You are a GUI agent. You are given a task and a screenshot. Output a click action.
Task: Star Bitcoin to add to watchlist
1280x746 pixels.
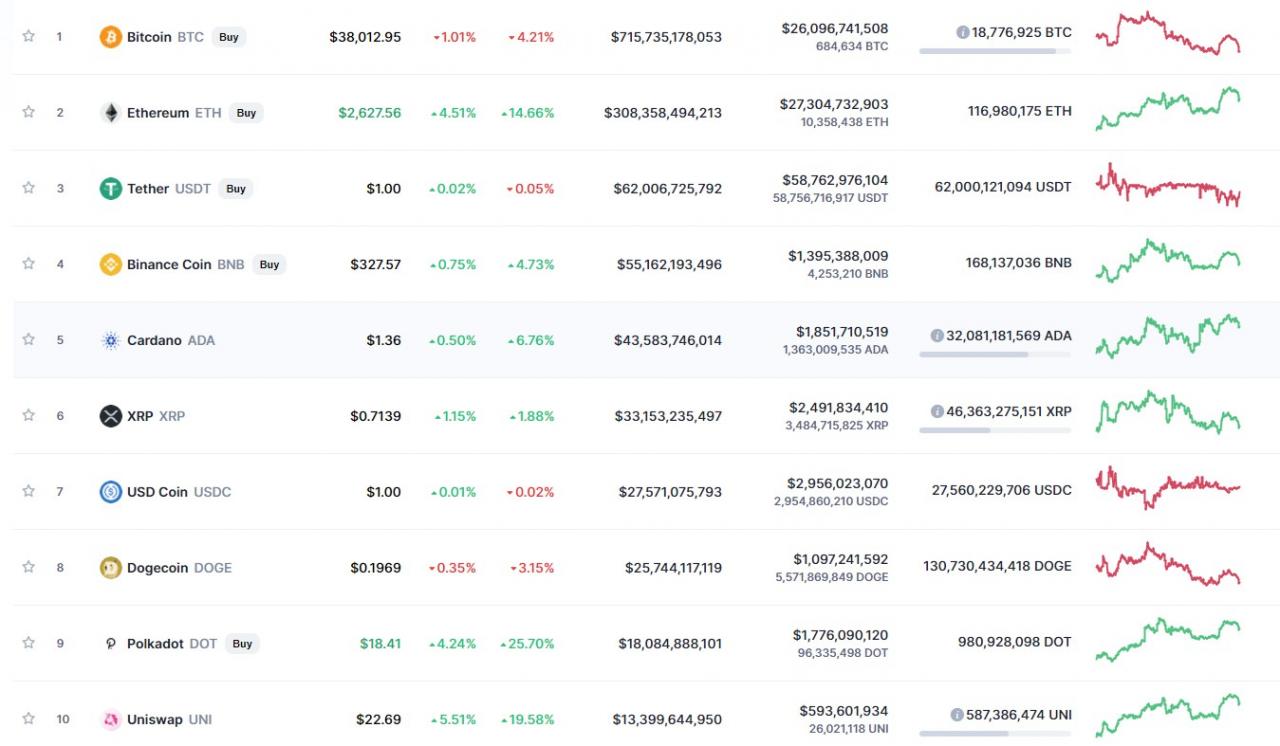[29, 36]
